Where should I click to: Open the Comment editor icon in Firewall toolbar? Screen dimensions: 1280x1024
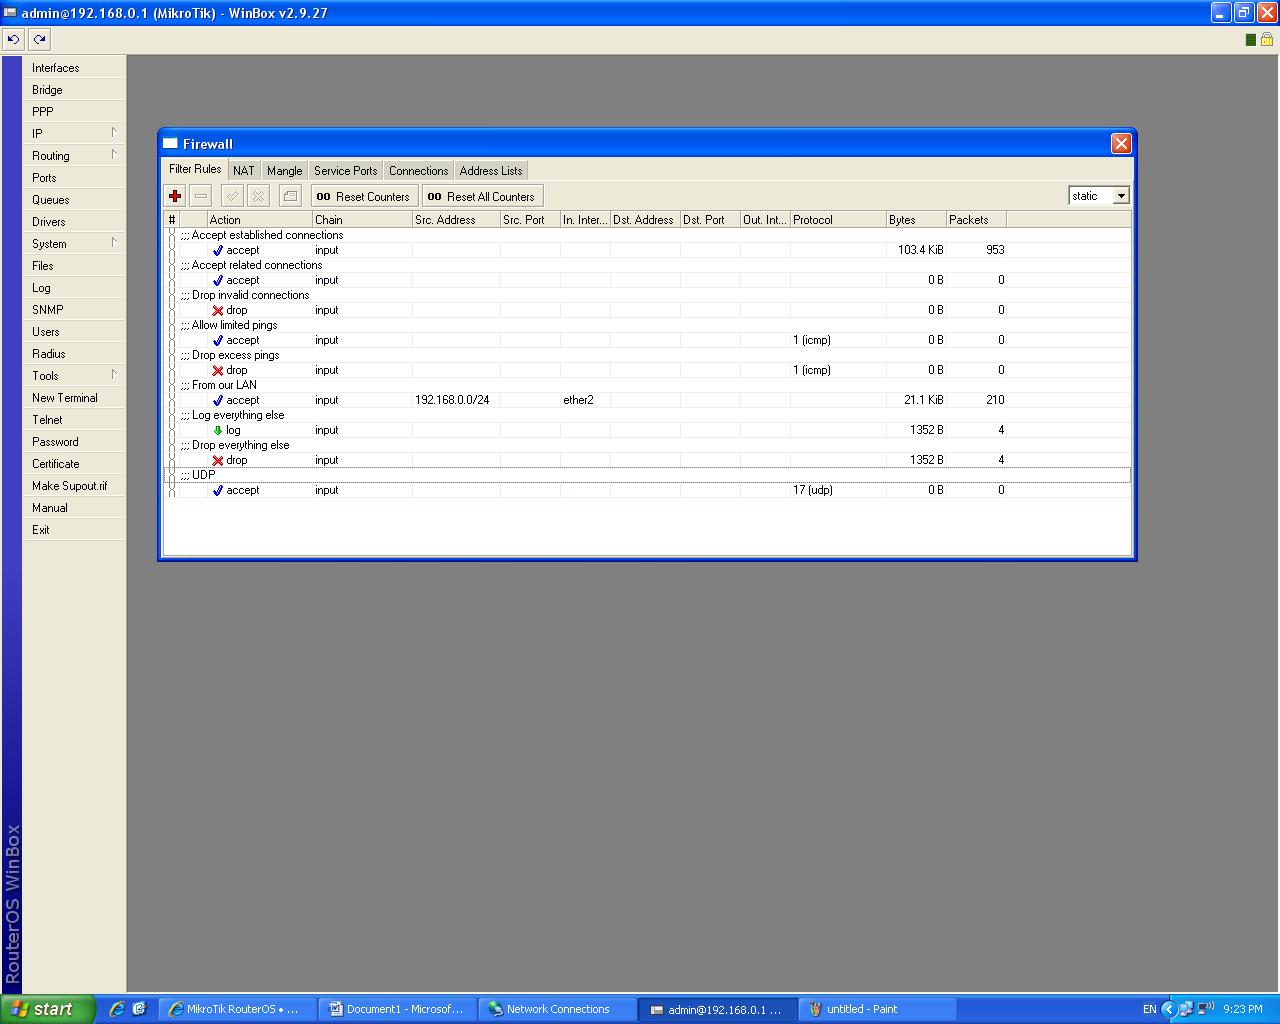click(290, 196)
